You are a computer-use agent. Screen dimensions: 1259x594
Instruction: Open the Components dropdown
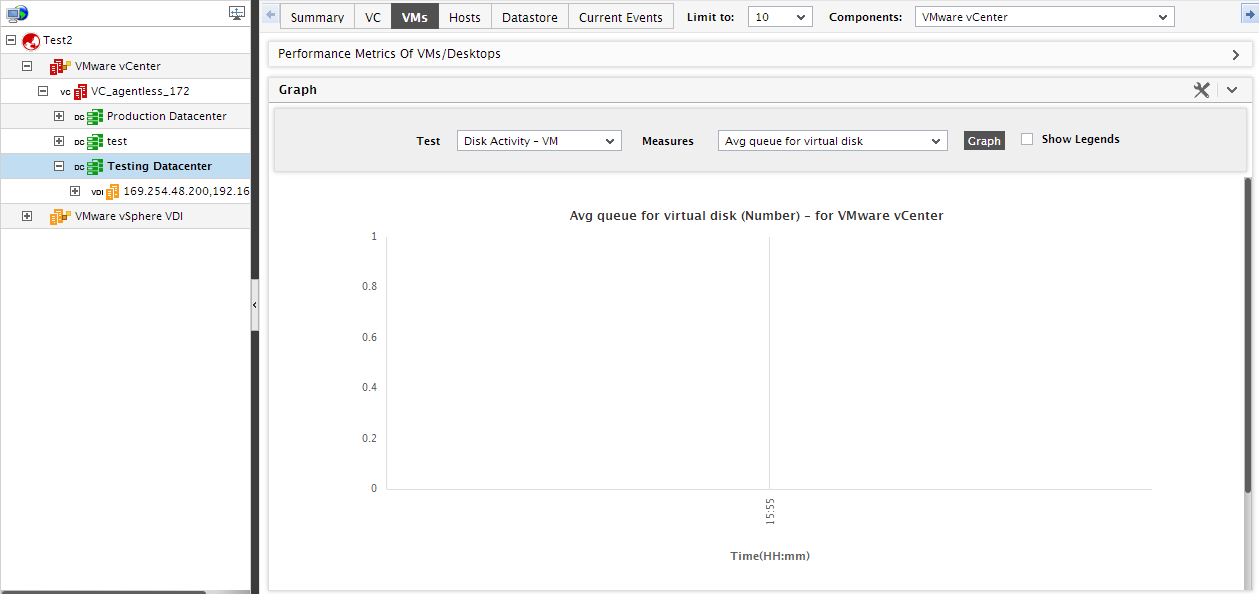[x=1044, y=17]
